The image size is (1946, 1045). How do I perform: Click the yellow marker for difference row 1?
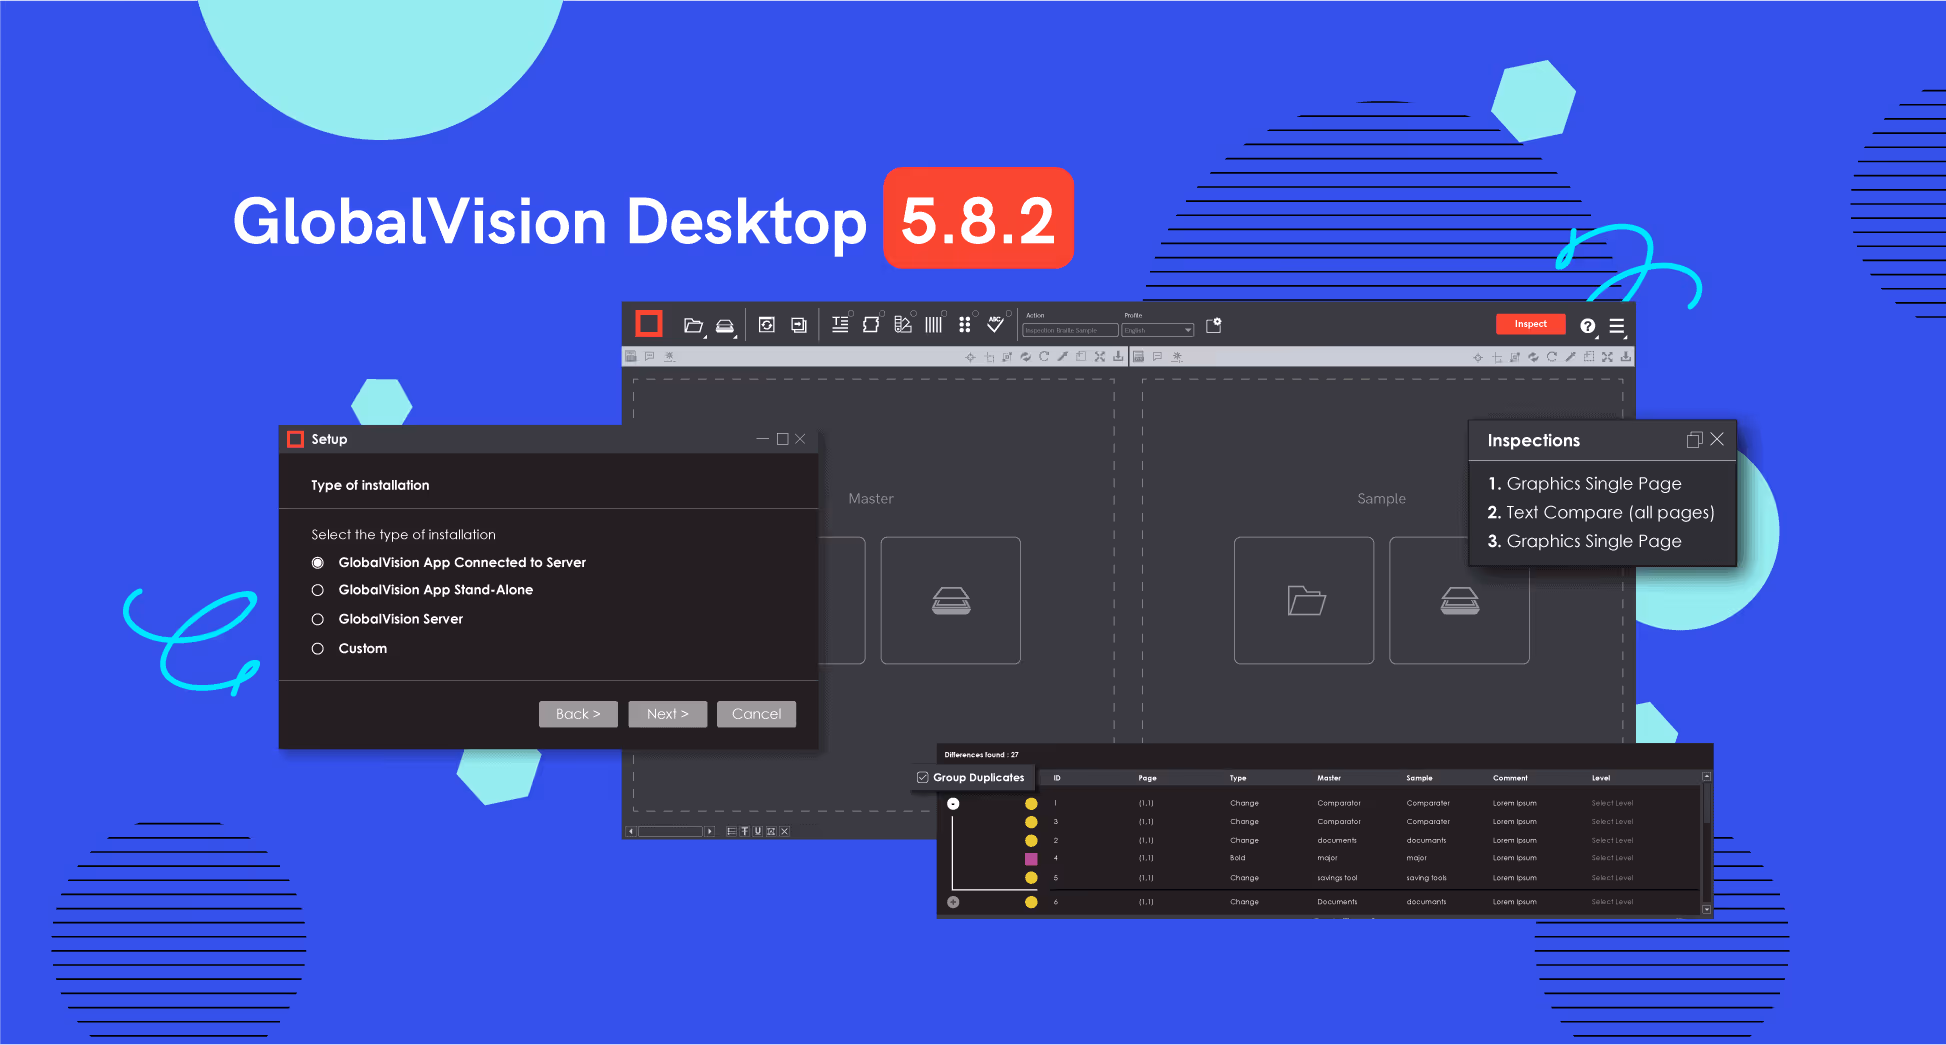tap(1031, 803)
